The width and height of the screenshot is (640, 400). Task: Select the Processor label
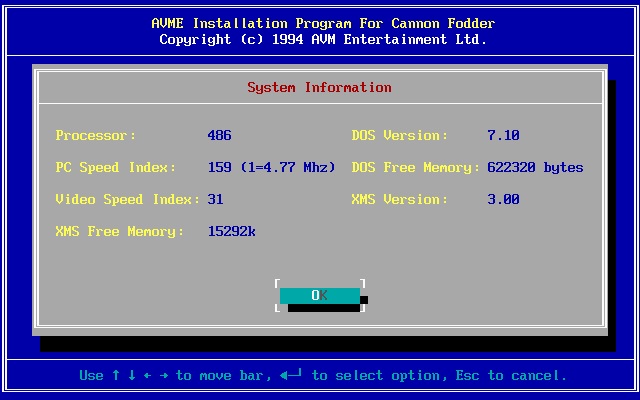96,135
